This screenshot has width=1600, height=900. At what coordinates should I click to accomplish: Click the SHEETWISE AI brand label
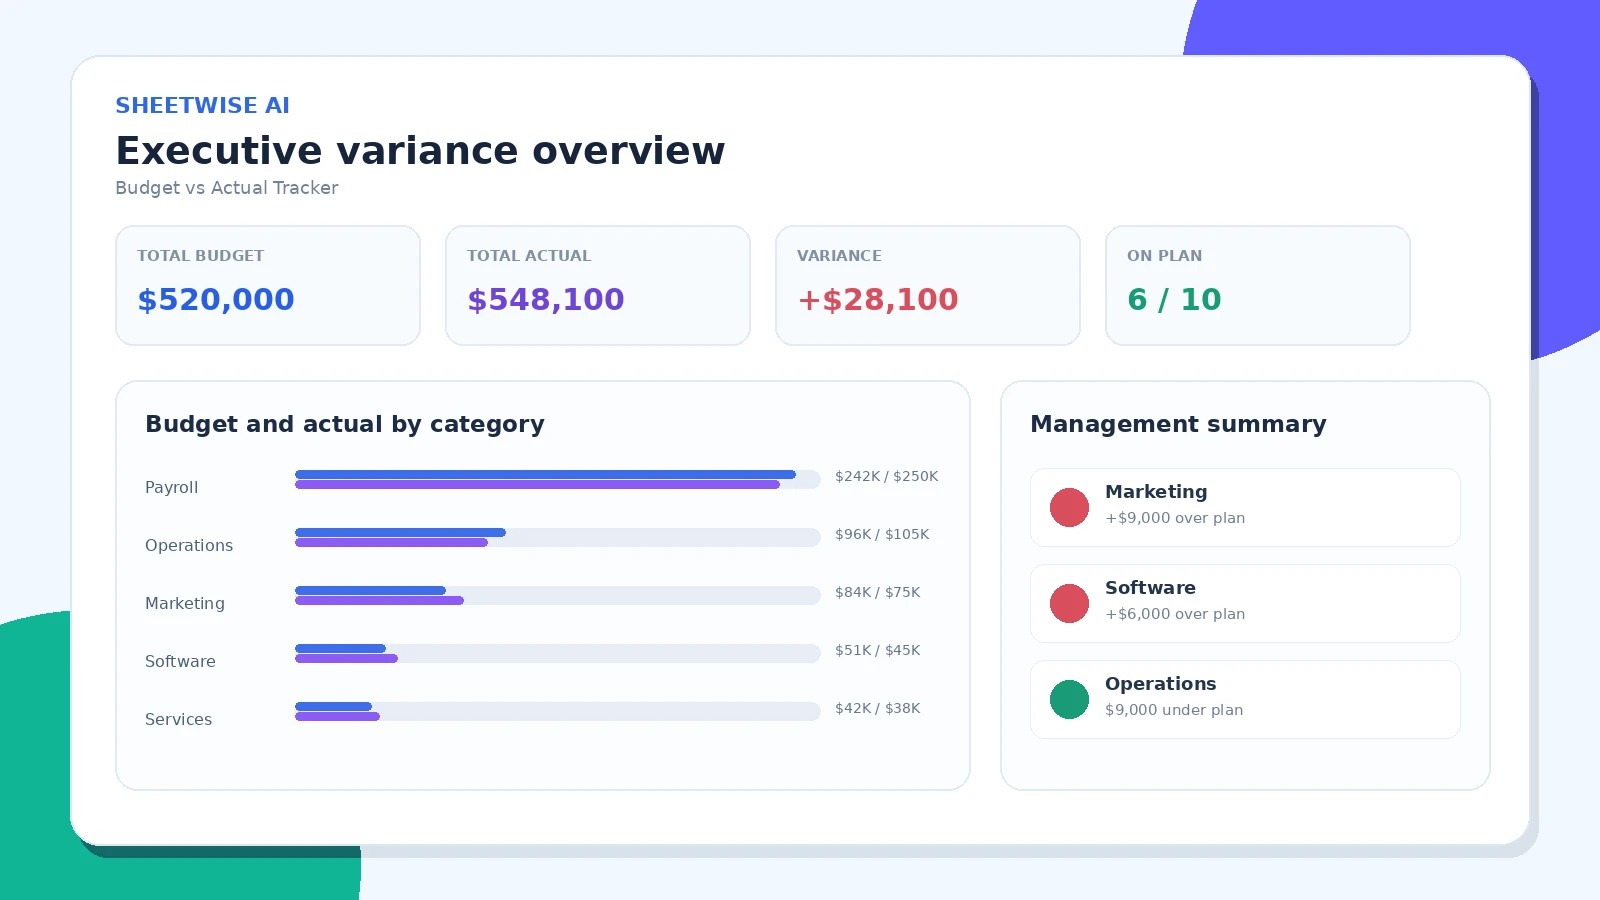pyautogui.click(x=202, y=105)
